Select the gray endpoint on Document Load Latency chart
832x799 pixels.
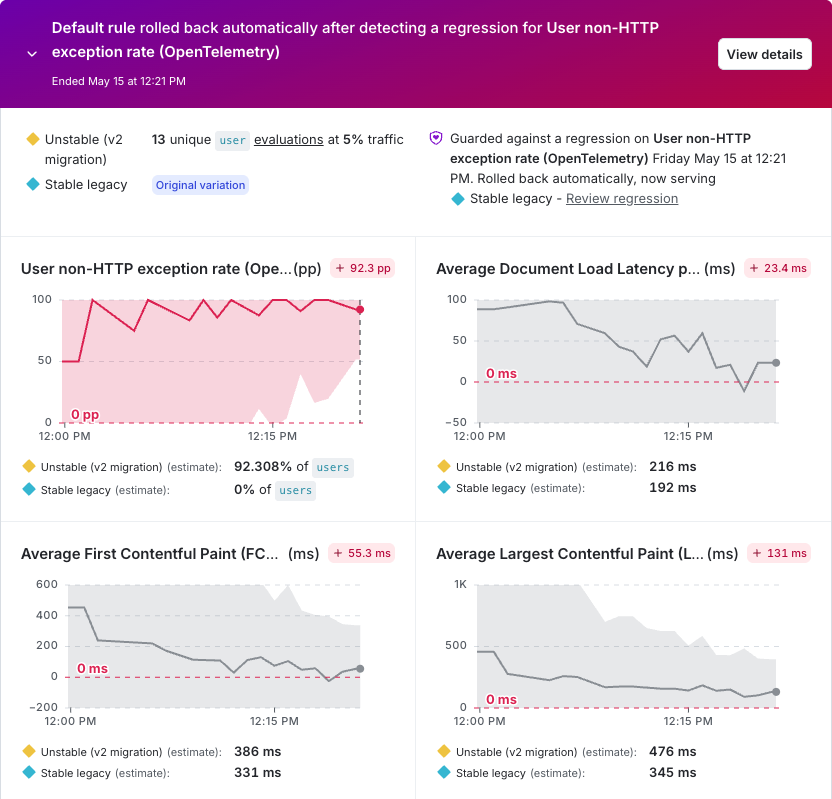point(776,363)
